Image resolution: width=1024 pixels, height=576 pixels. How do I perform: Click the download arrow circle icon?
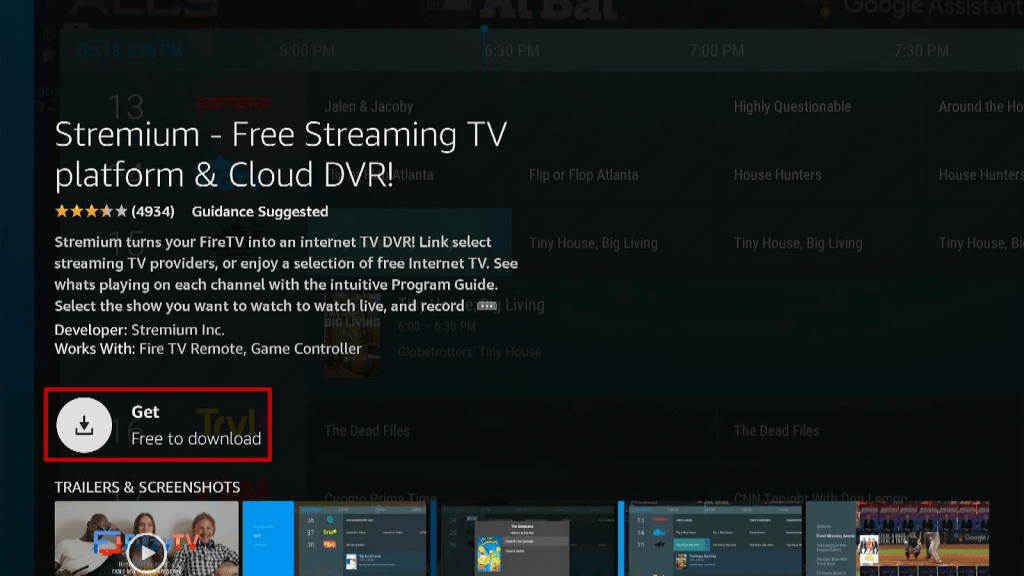click(x=84, y=425)
